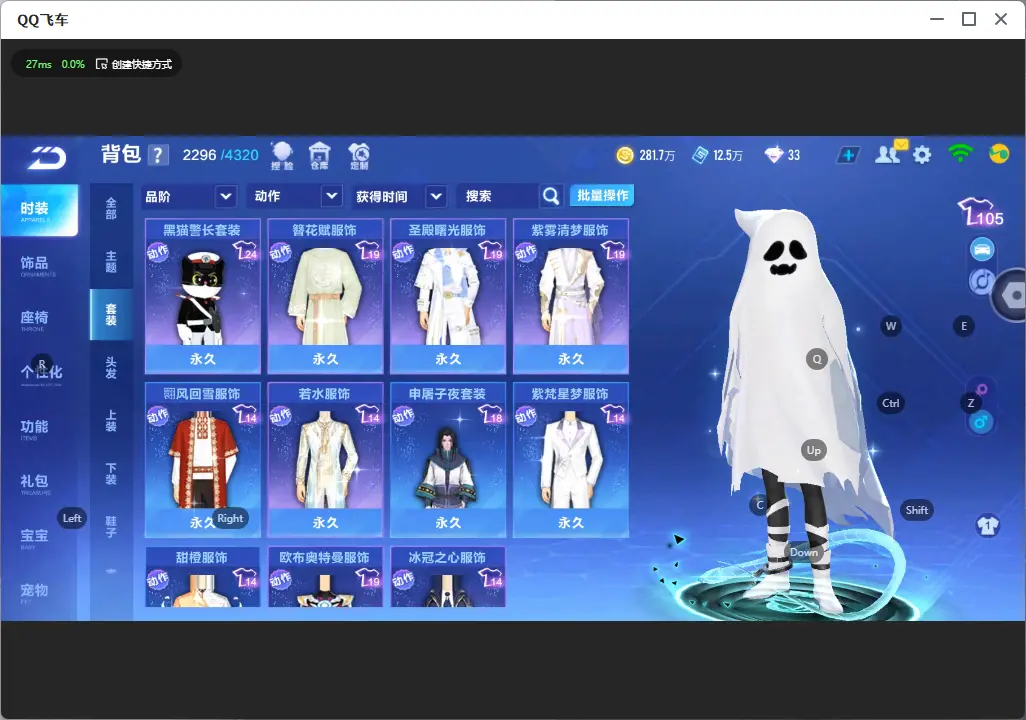Select the 紫雾清梦服饰 outfit card
Image resolution: width=1026 pixels, height=720 pixels.
[571, 296]
